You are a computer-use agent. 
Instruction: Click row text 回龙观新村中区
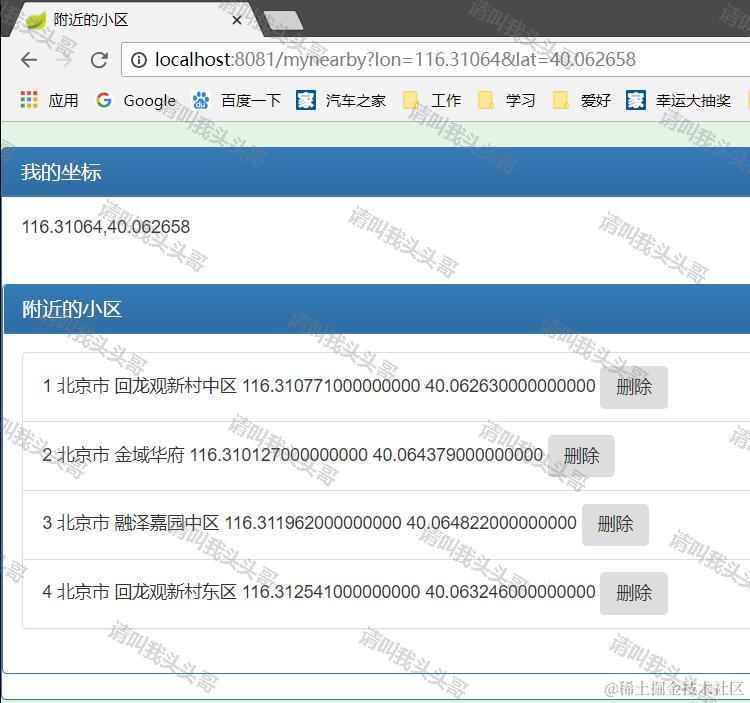pos(176,386)
